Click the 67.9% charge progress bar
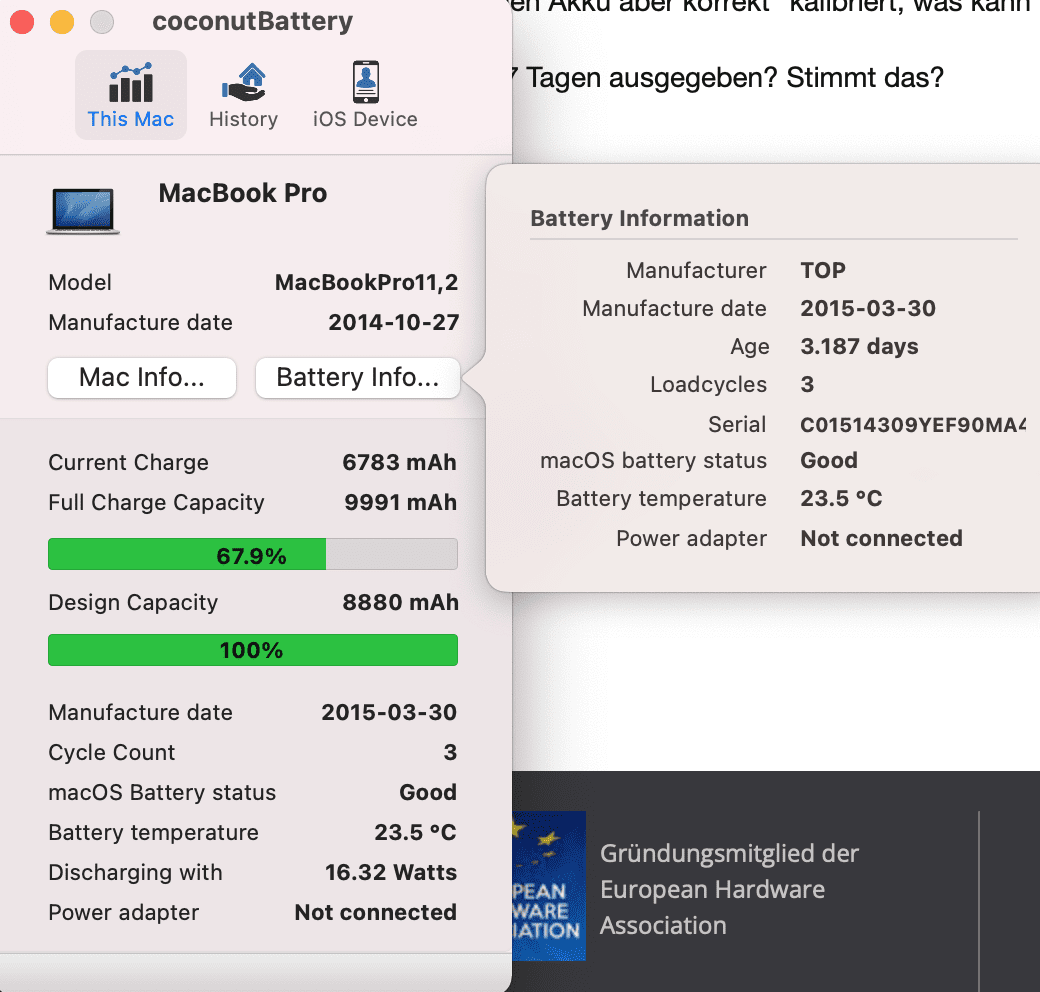 [253, 554]
